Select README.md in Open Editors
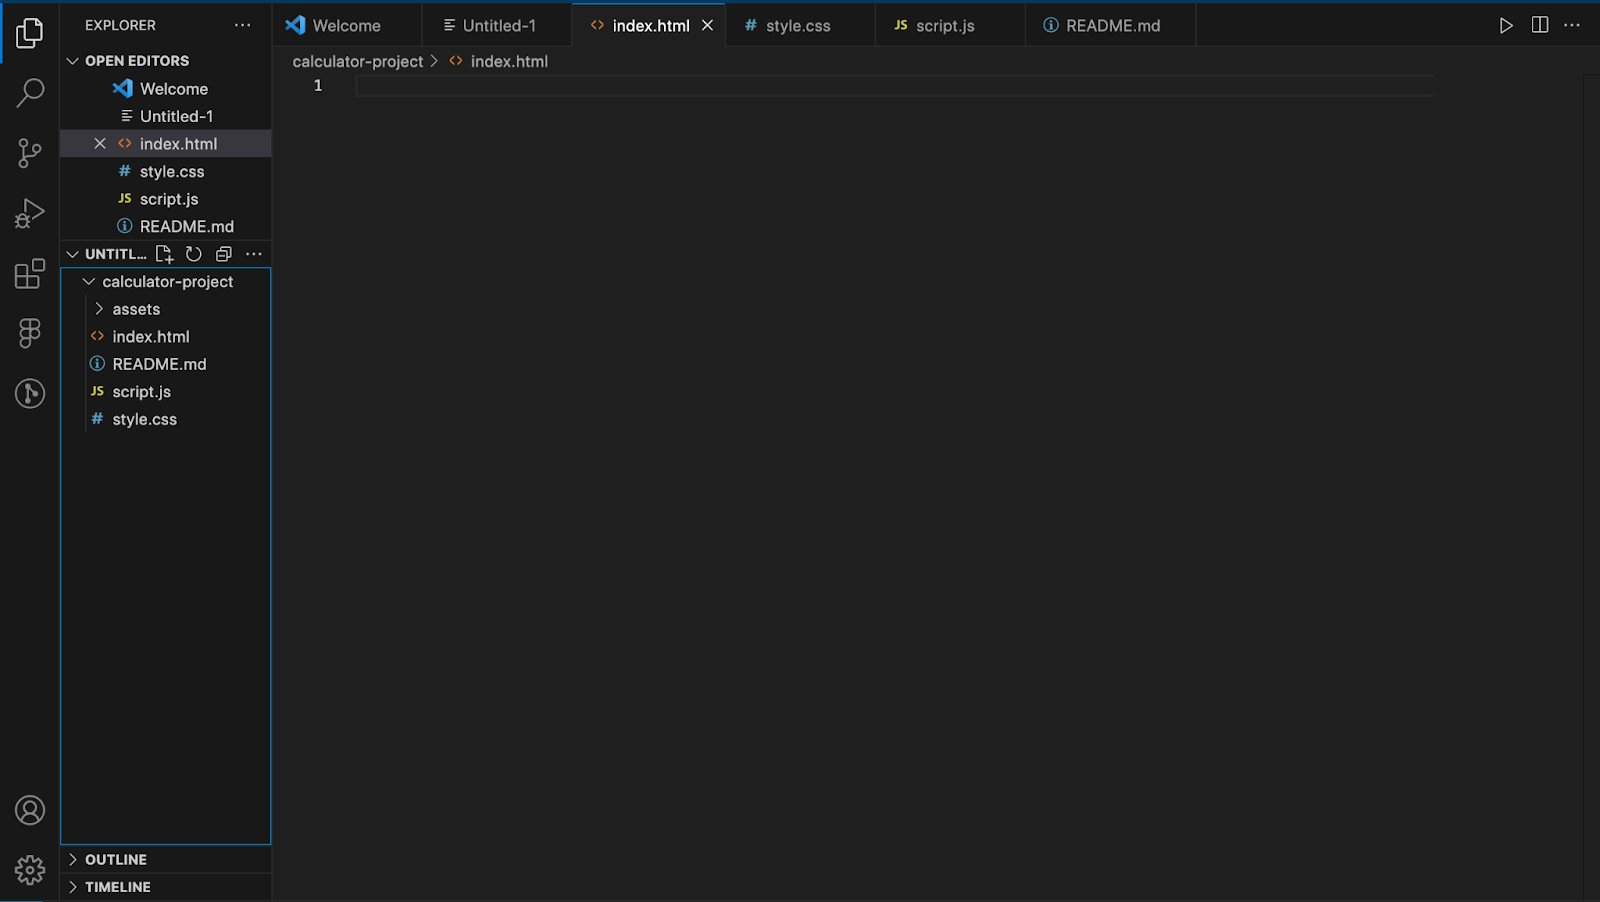The image size is (1600, 902). [166, 226]
